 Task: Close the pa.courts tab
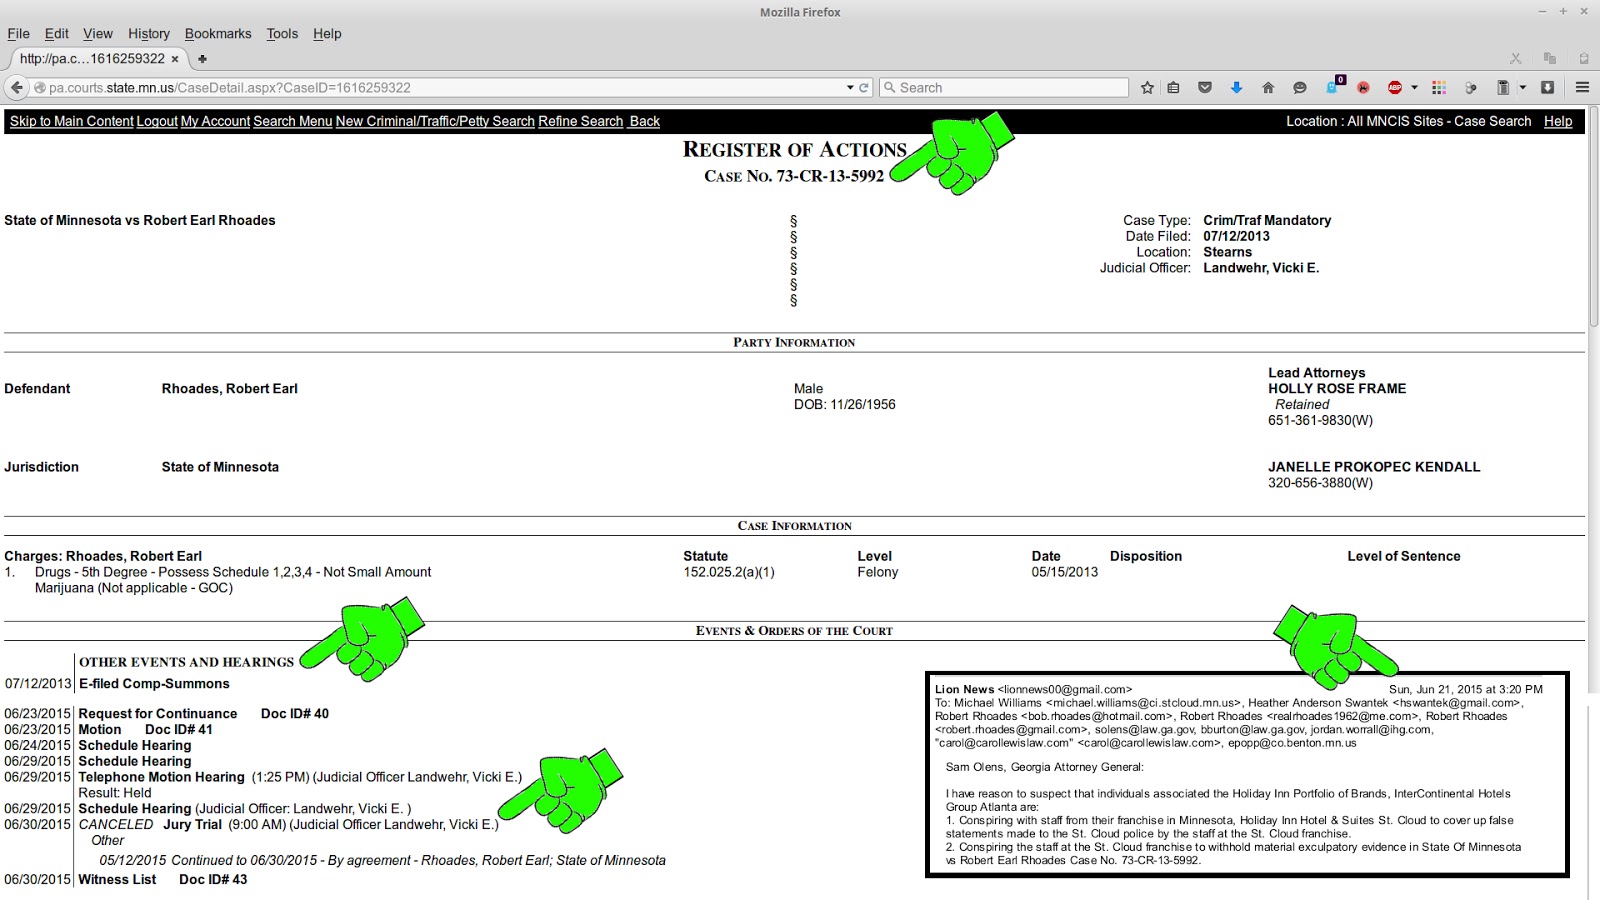175,59
